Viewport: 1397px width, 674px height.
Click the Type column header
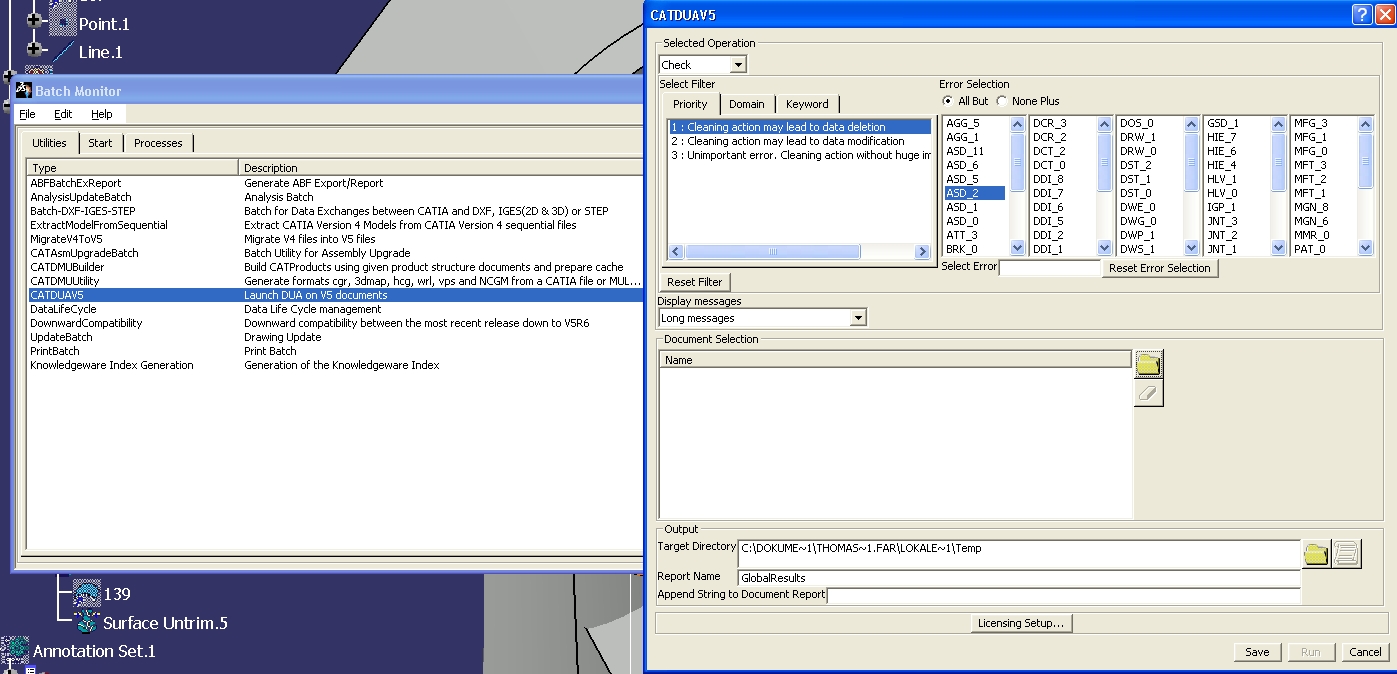pyautogui.click(x=133, y=168)
